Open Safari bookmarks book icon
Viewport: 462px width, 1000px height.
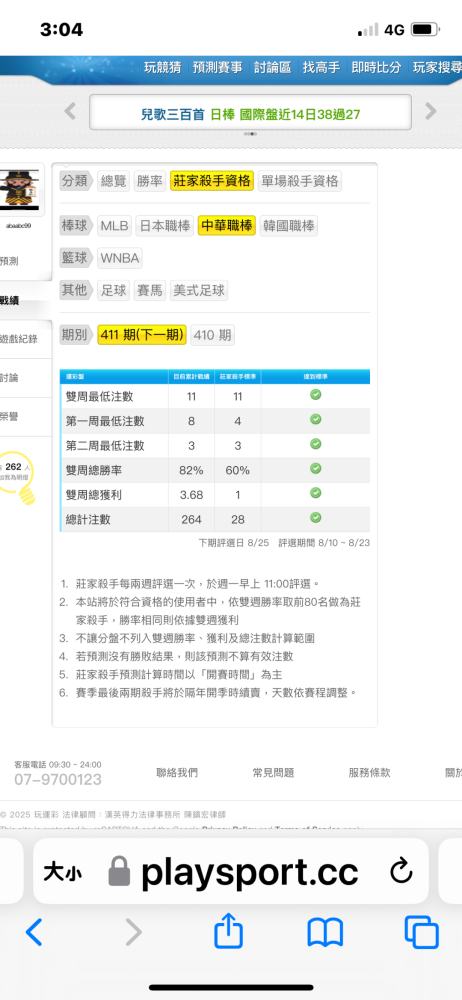[325, 932]
